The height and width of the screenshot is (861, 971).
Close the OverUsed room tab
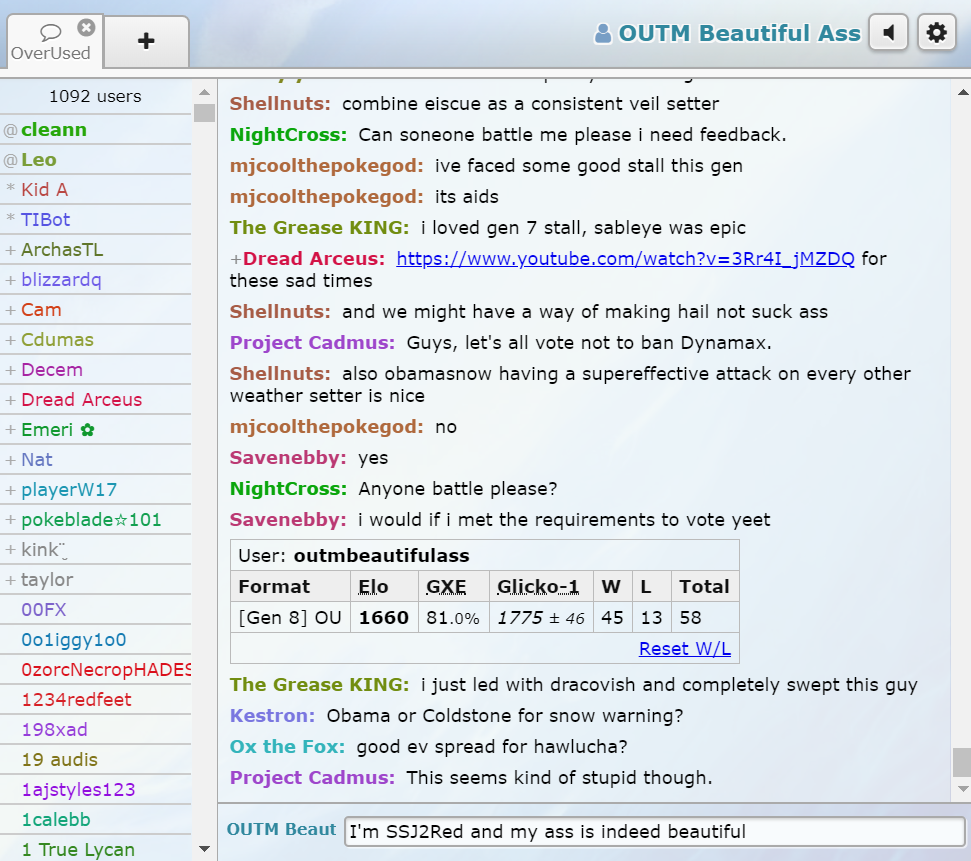pyautogui.click(x=86, y=28)
